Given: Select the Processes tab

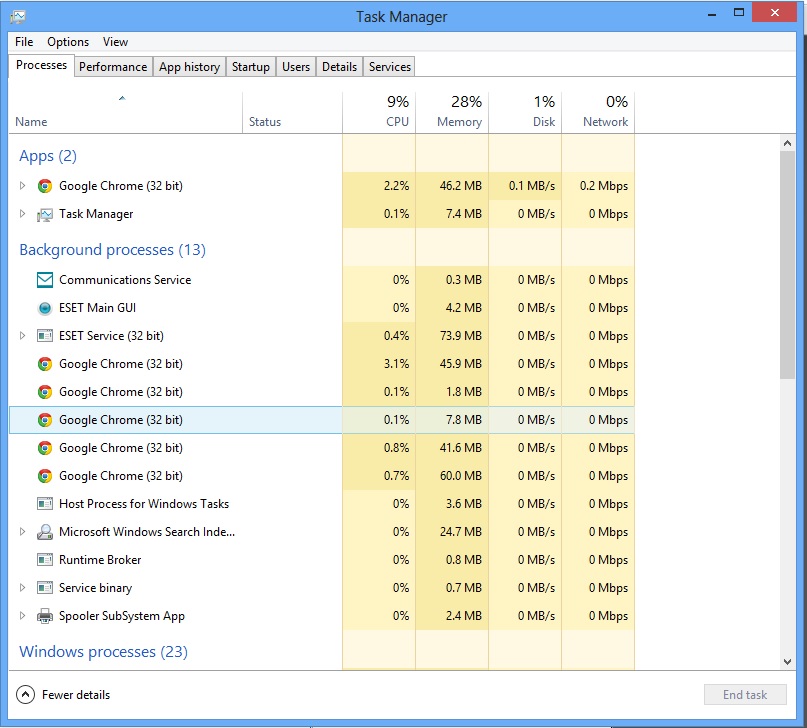Looking at the screenshot, I should tap(42, 65).
